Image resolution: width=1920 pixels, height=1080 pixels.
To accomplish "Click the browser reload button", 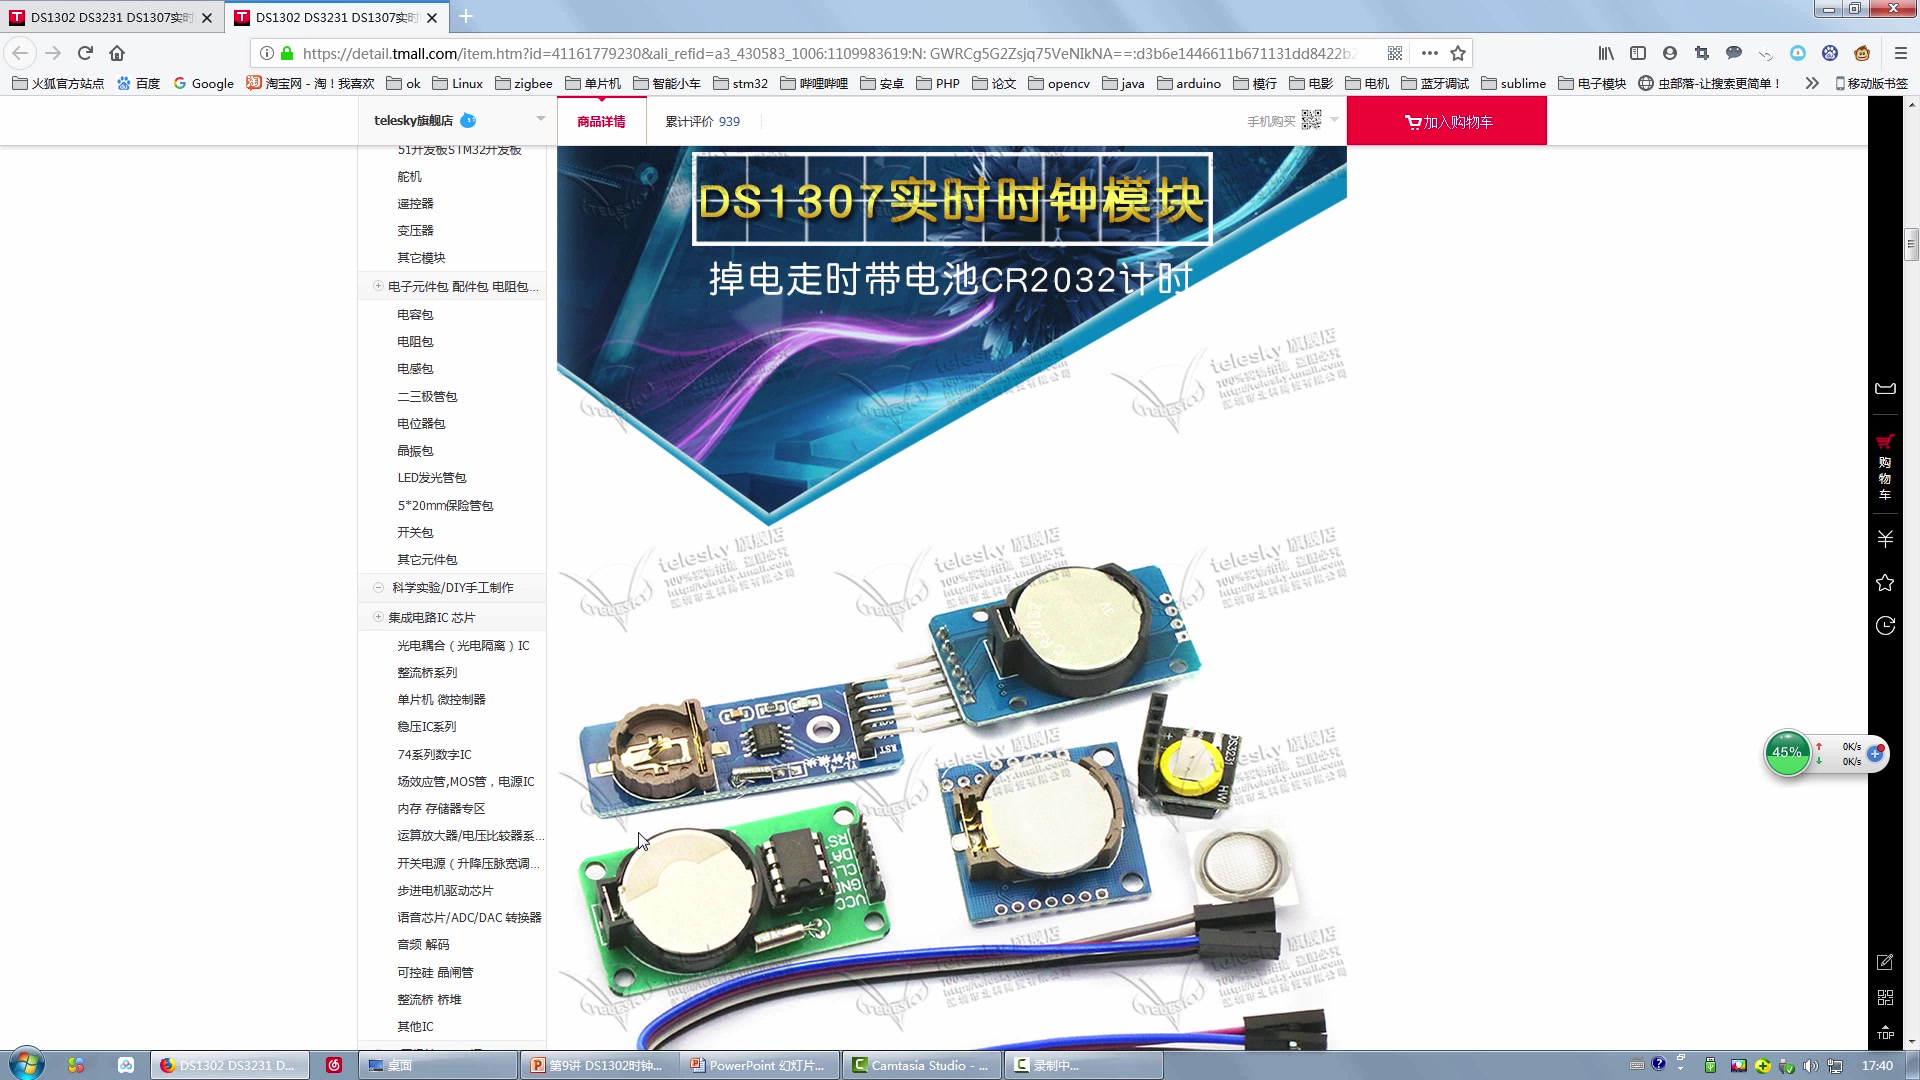I will pyautogui.click(x=85, y=53).
